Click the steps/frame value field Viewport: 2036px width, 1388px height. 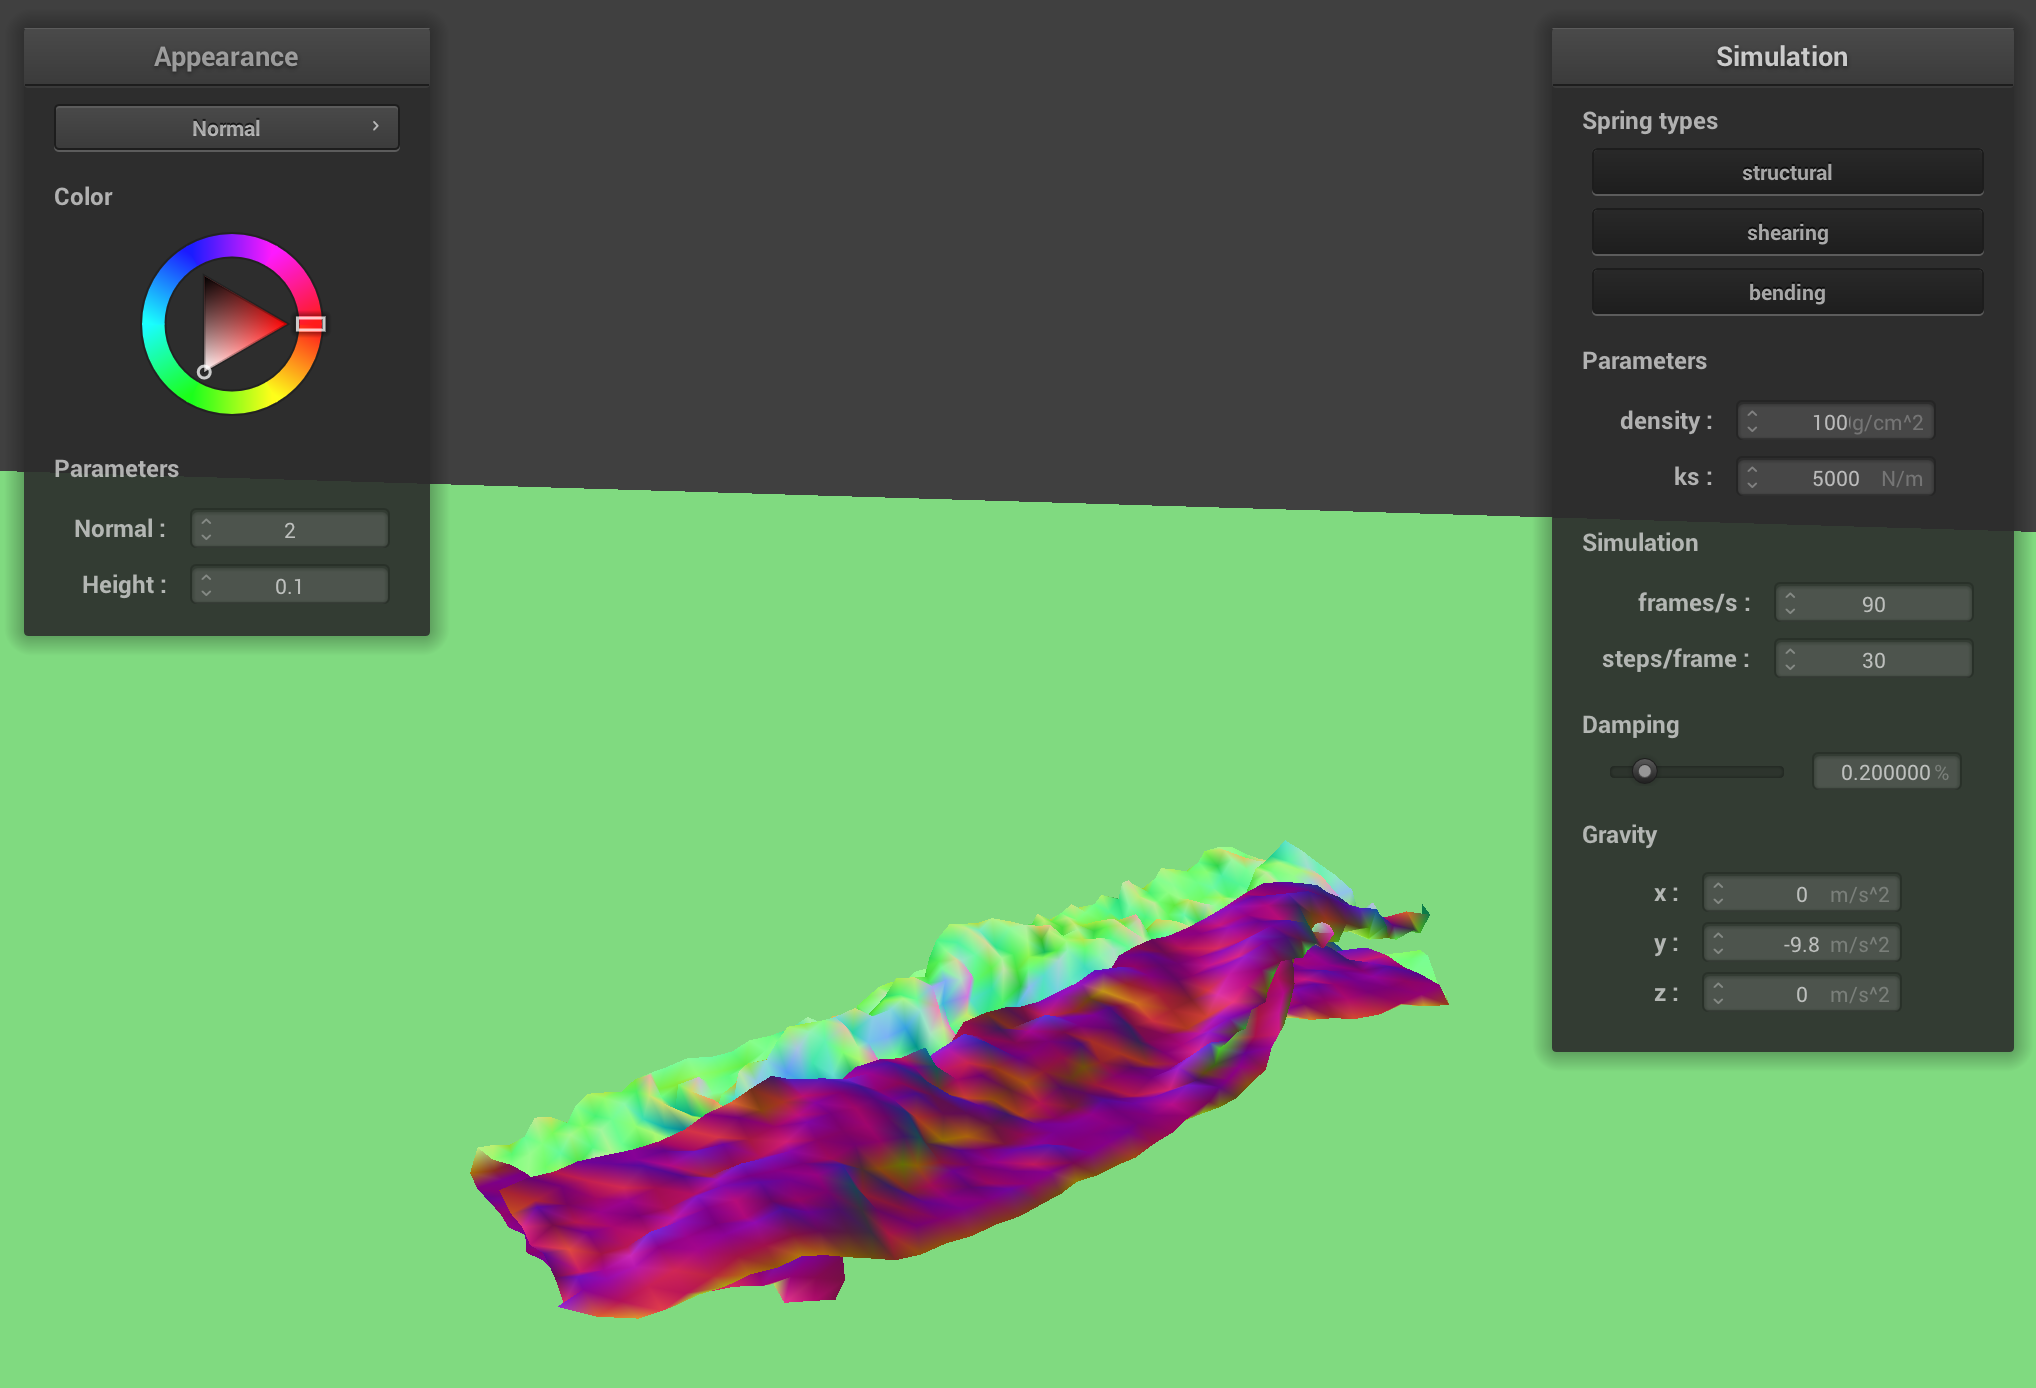coord(1874,659)
